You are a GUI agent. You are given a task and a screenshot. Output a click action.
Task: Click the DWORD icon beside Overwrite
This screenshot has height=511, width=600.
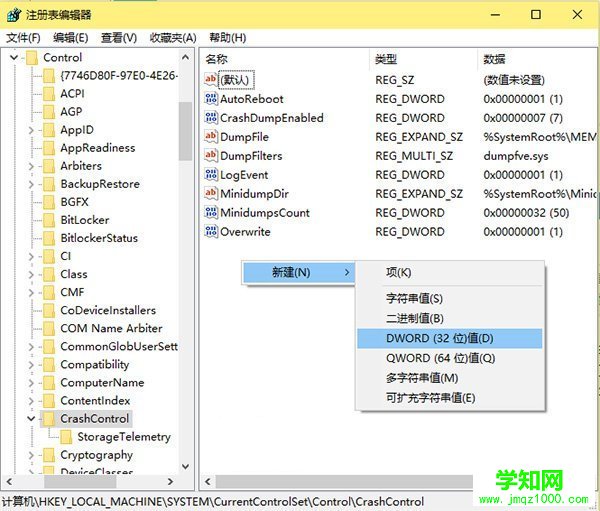(x=211, y=231)
